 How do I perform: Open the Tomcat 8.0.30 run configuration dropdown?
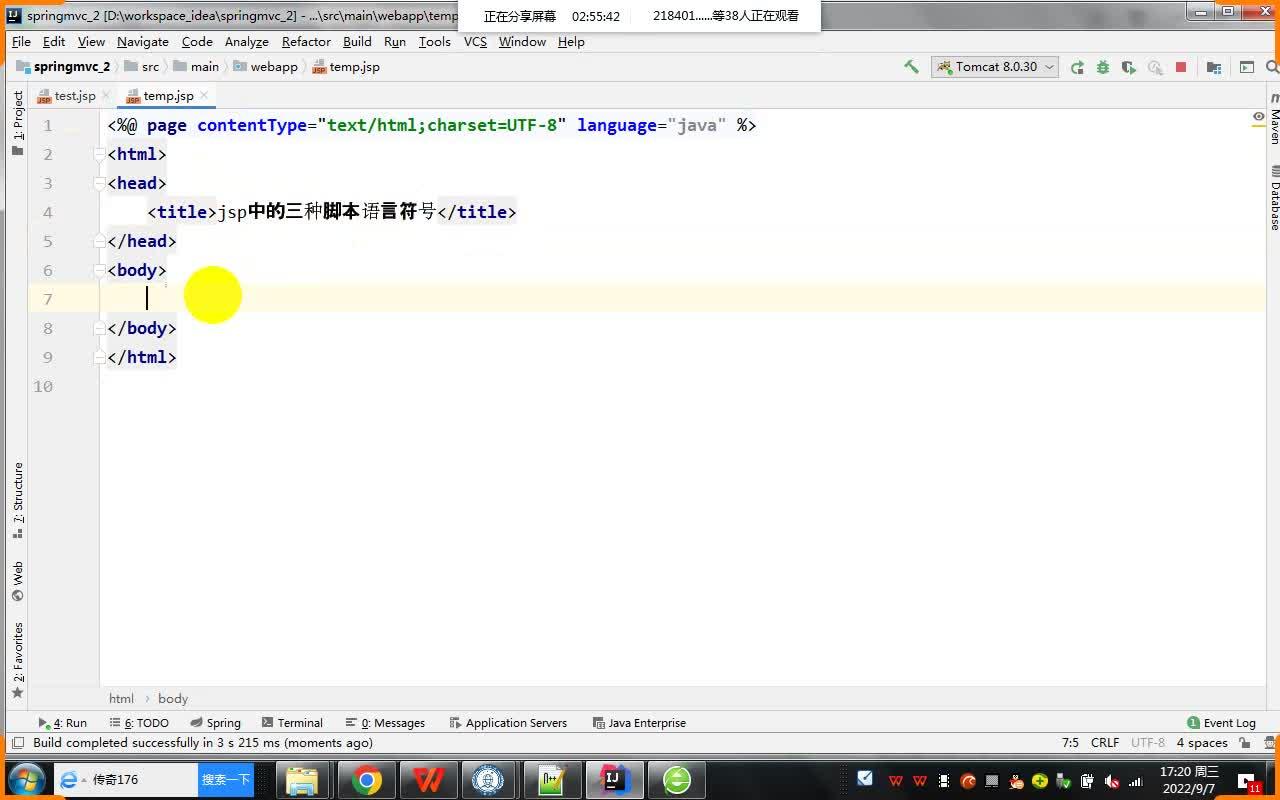click(1048, 66)
